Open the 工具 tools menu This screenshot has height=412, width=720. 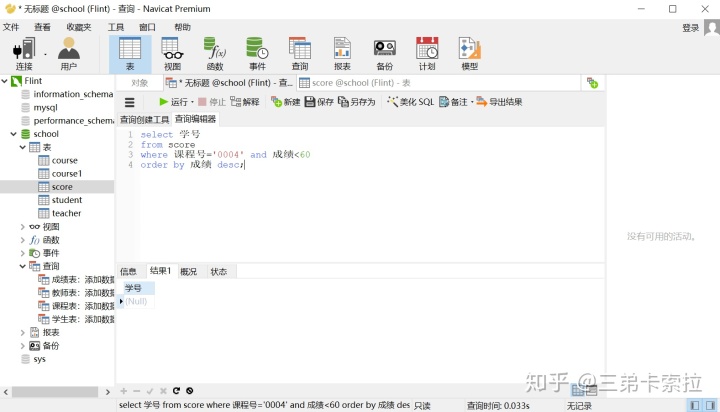(x=116, y=27)
